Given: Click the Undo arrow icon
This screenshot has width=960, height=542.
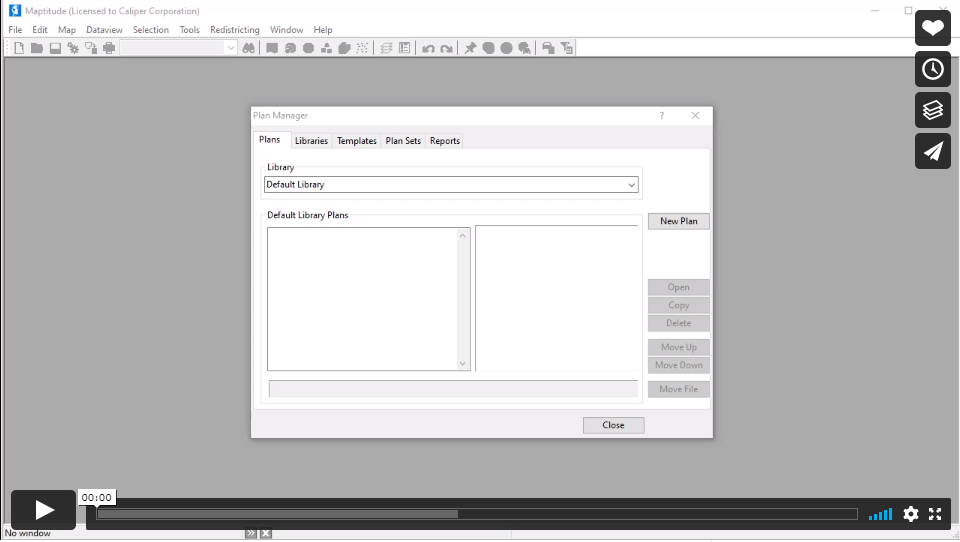Looking at the screenshot, I should [x=428, y=48].
